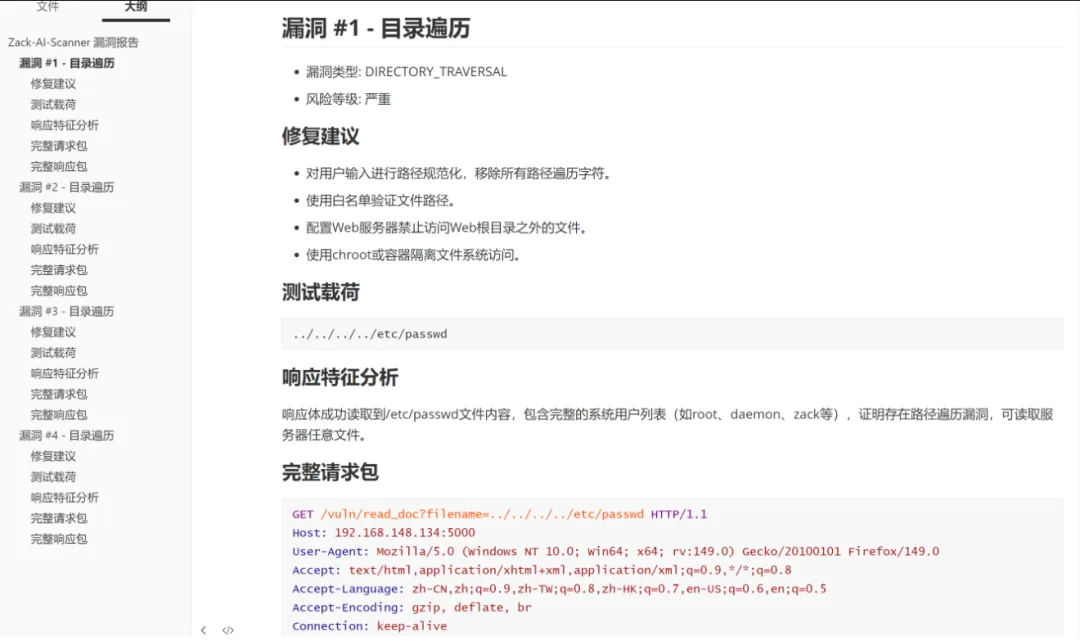Jump to 漏洞 #1 - 目录遍历 in outline
The width and height of the screenshot is (1080, 641).
(x=67, y=63)
